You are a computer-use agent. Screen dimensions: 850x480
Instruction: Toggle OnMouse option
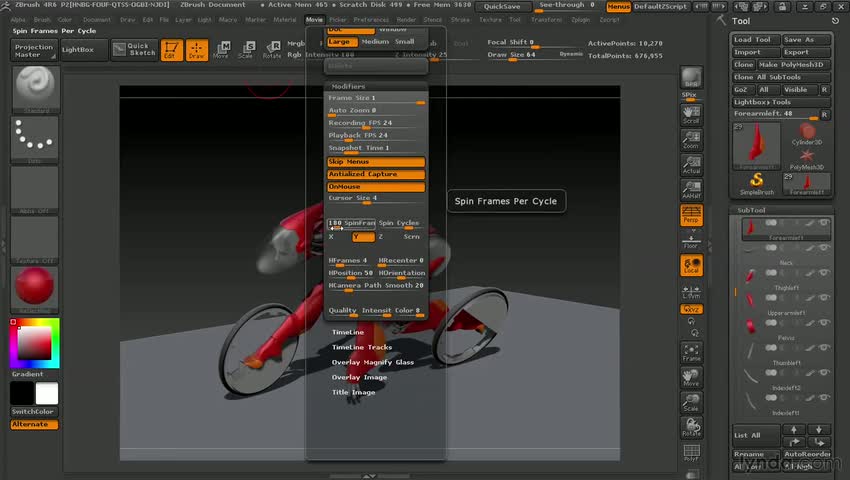[376, 187]
